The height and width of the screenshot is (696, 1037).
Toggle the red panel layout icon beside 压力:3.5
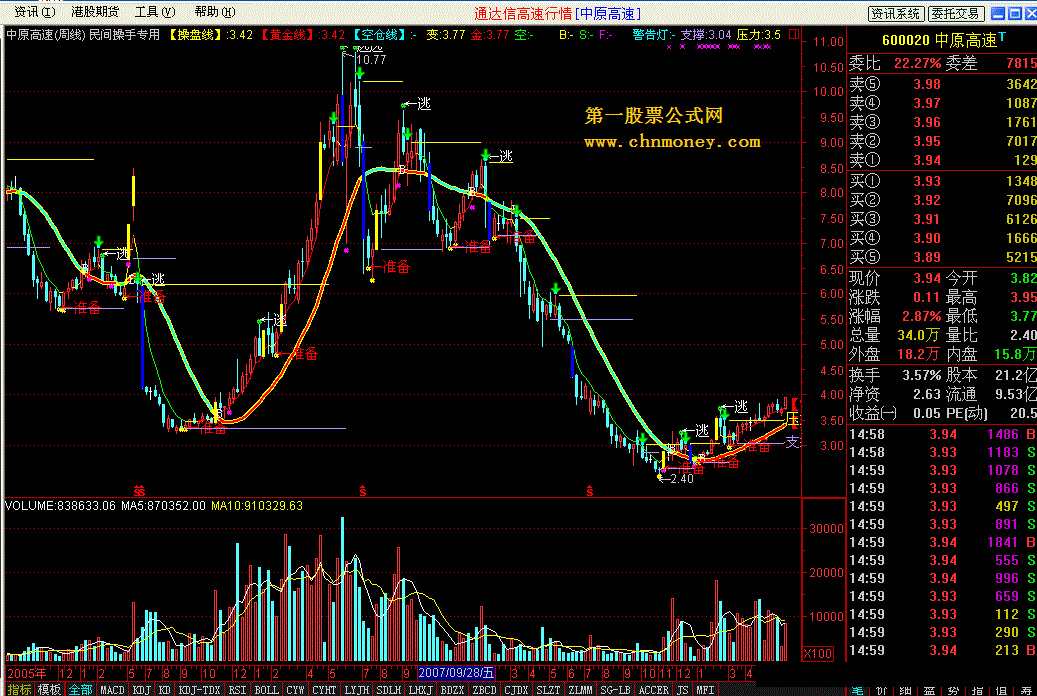[x=794, y=34]
